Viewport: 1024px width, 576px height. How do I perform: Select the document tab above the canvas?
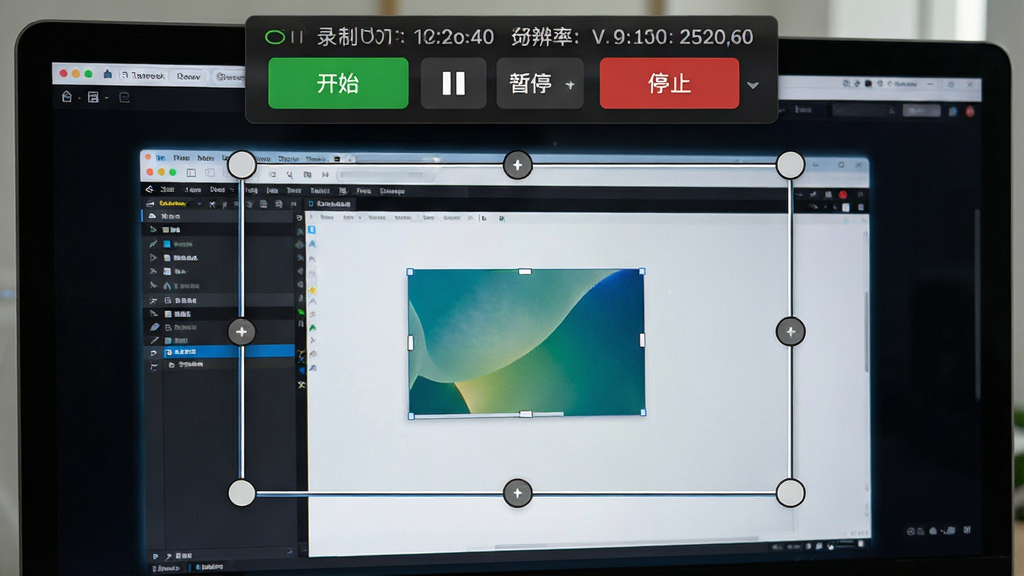[x=330, y=204]
